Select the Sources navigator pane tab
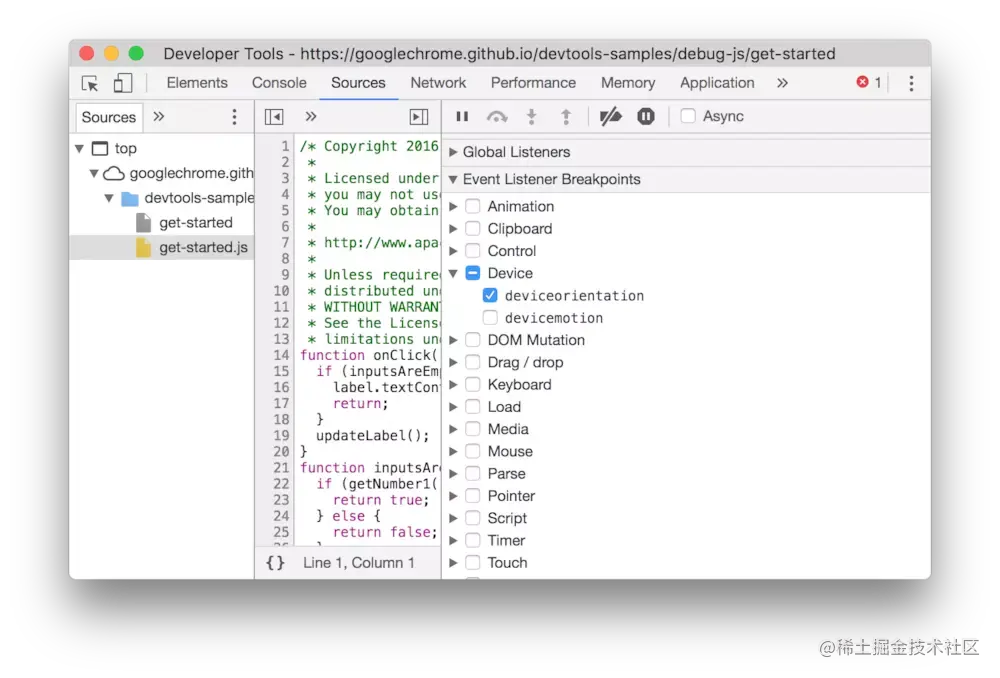Viewport: 1000px width, 678px height. coord(108,117)
